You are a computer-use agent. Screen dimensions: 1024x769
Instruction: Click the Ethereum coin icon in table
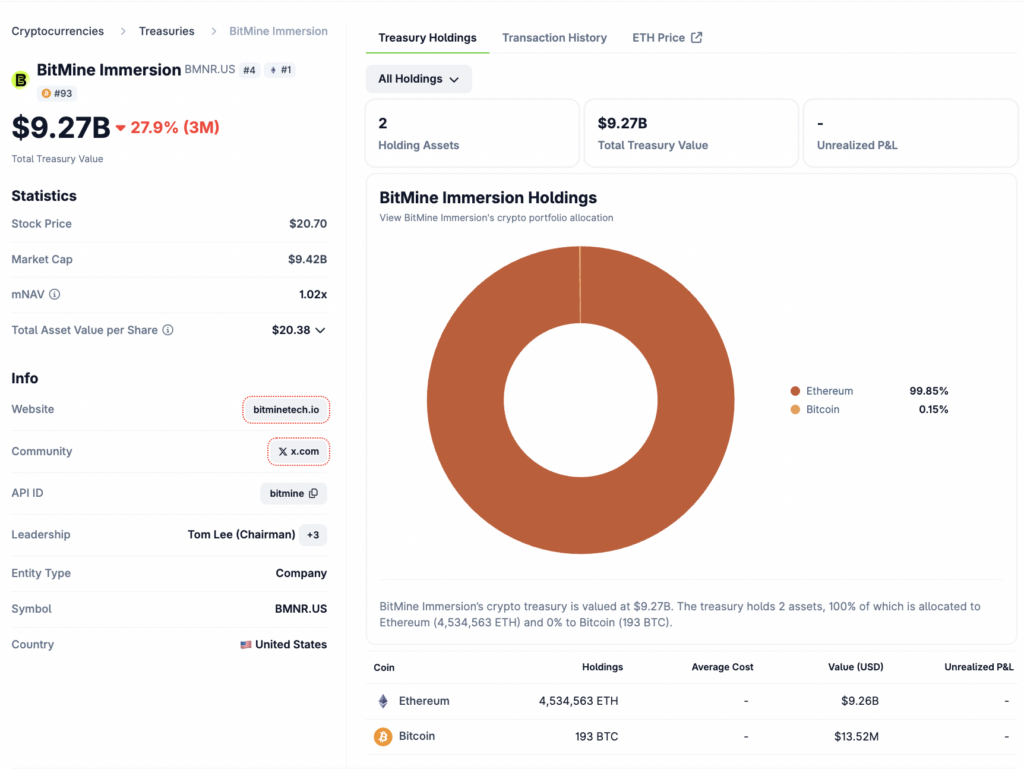383,701
